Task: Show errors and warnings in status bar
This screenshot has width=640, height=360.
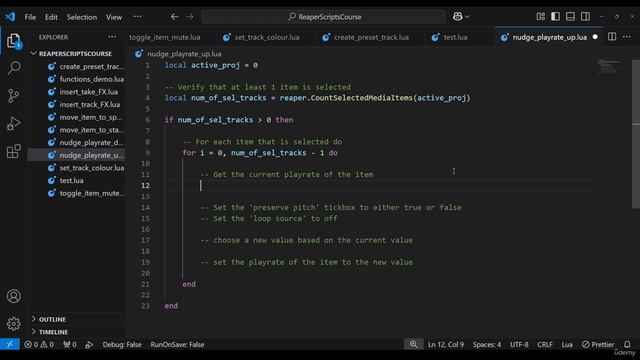Action: coord(39,344)
